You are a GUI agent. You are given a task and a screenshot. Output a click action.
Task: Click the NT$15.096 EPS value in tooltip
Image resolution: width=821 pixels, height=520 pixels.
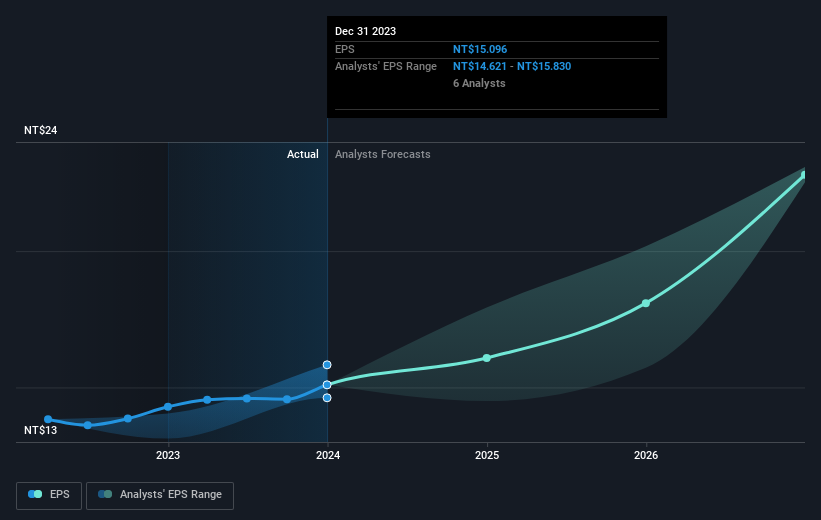(x=480, y=49)
